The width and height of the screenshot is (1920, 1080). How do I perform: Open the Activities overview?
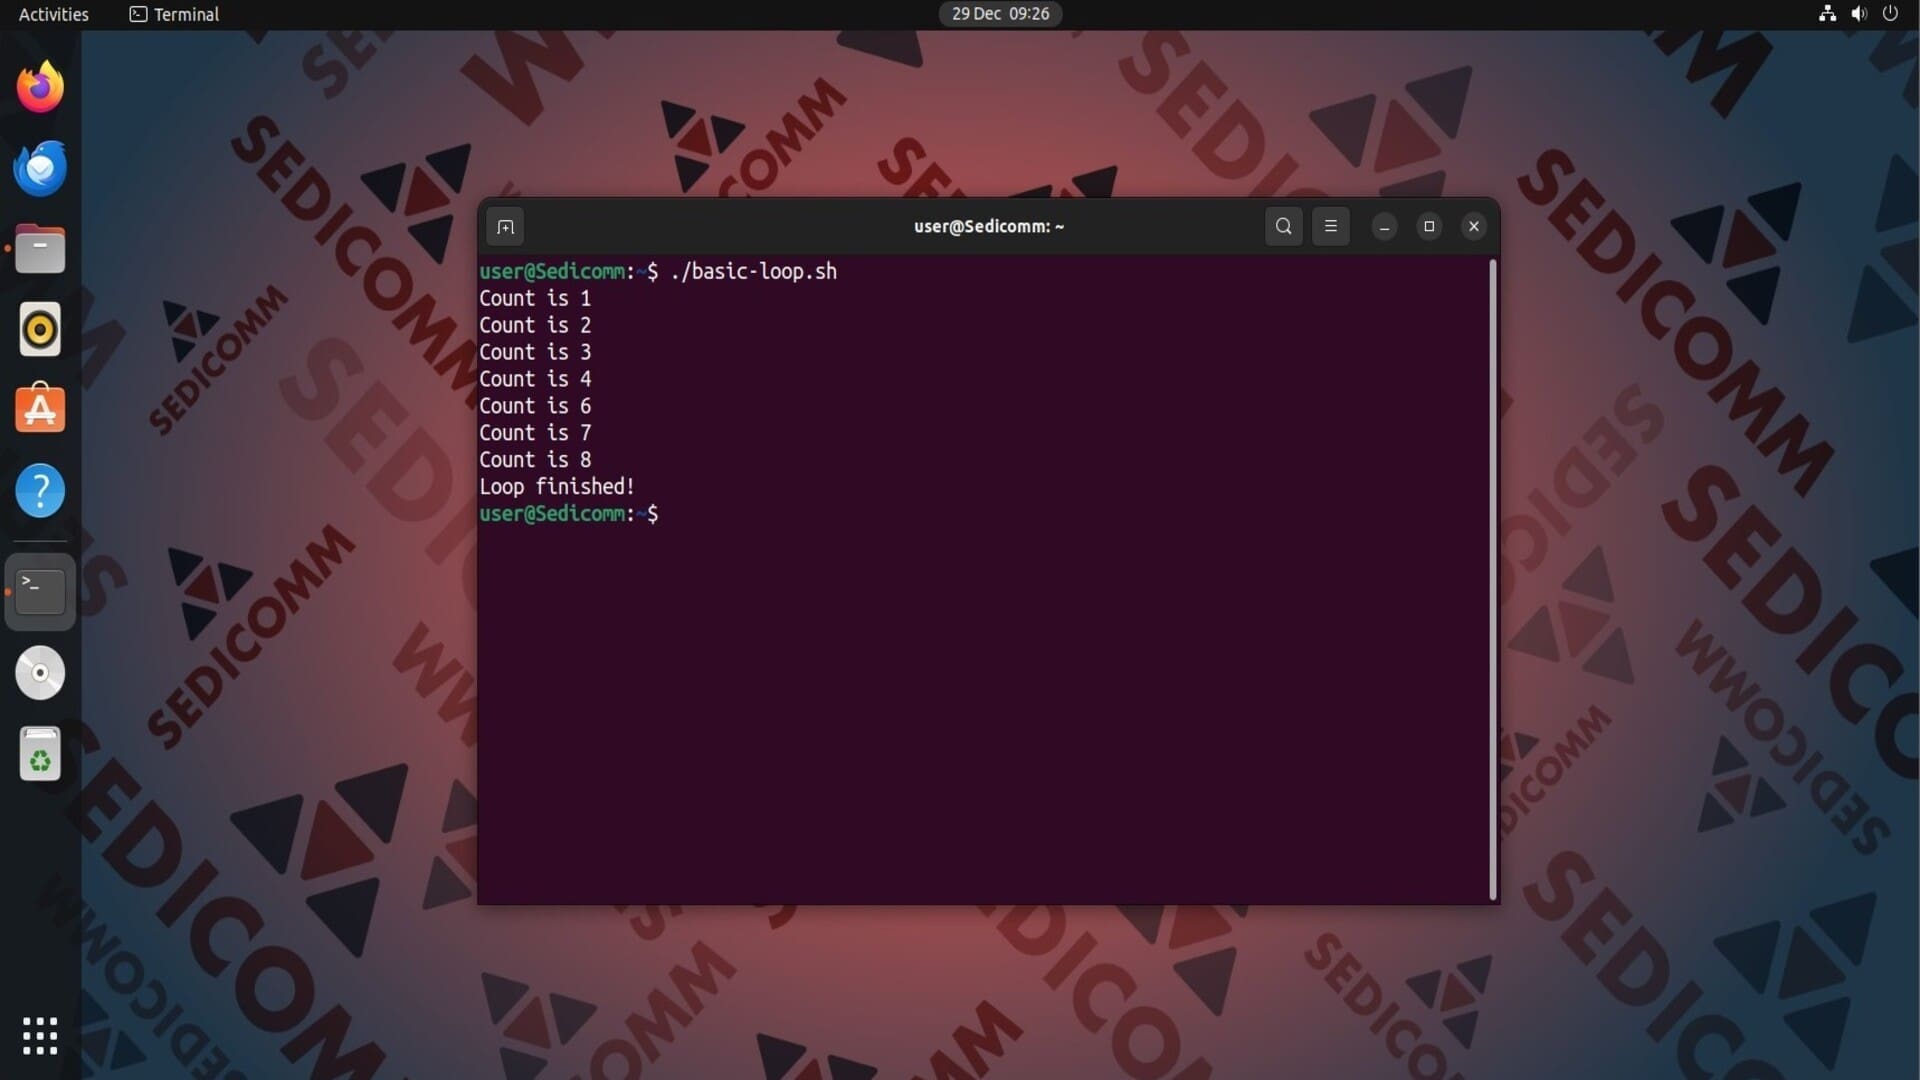point(54,14)
